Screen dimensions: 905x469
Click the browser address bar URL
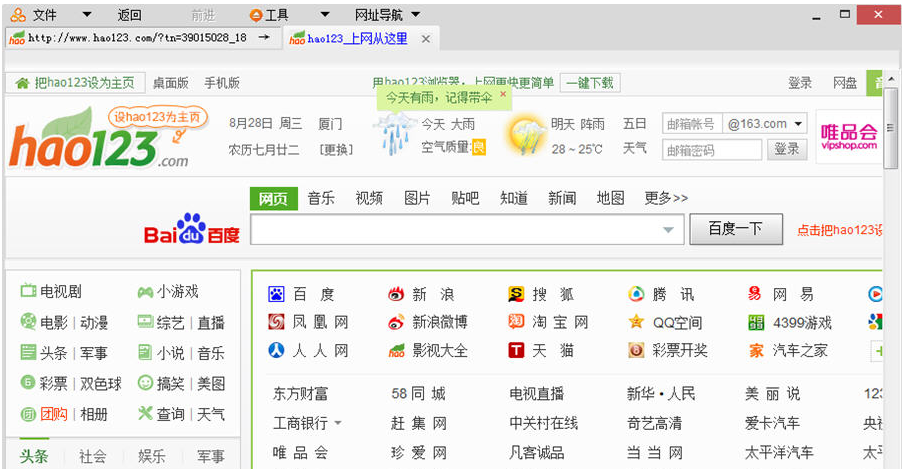[137, 37]
